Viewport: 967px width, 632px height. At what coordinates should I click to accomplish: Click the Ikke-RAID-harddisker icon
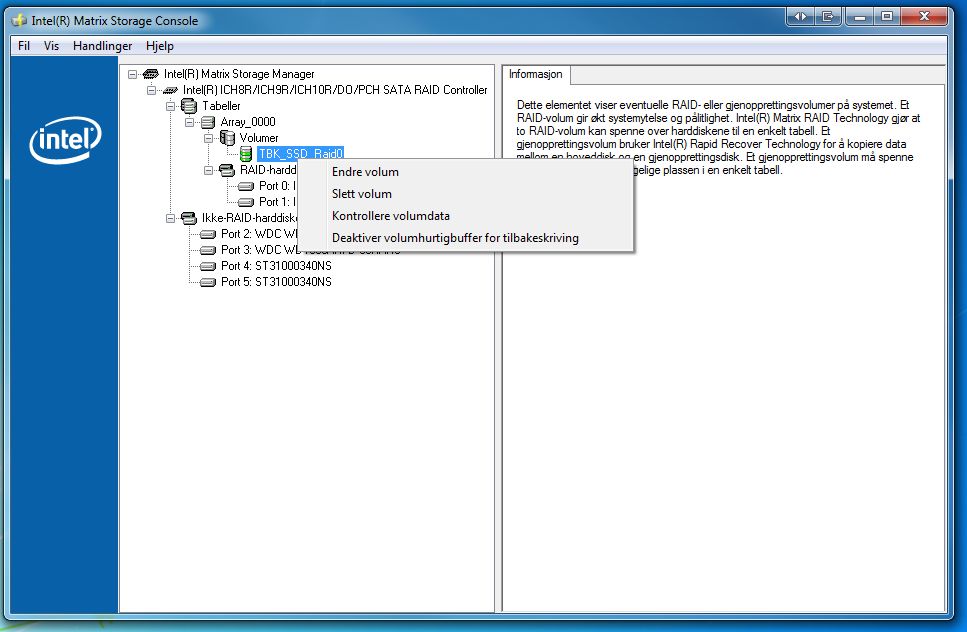(189, 218)
